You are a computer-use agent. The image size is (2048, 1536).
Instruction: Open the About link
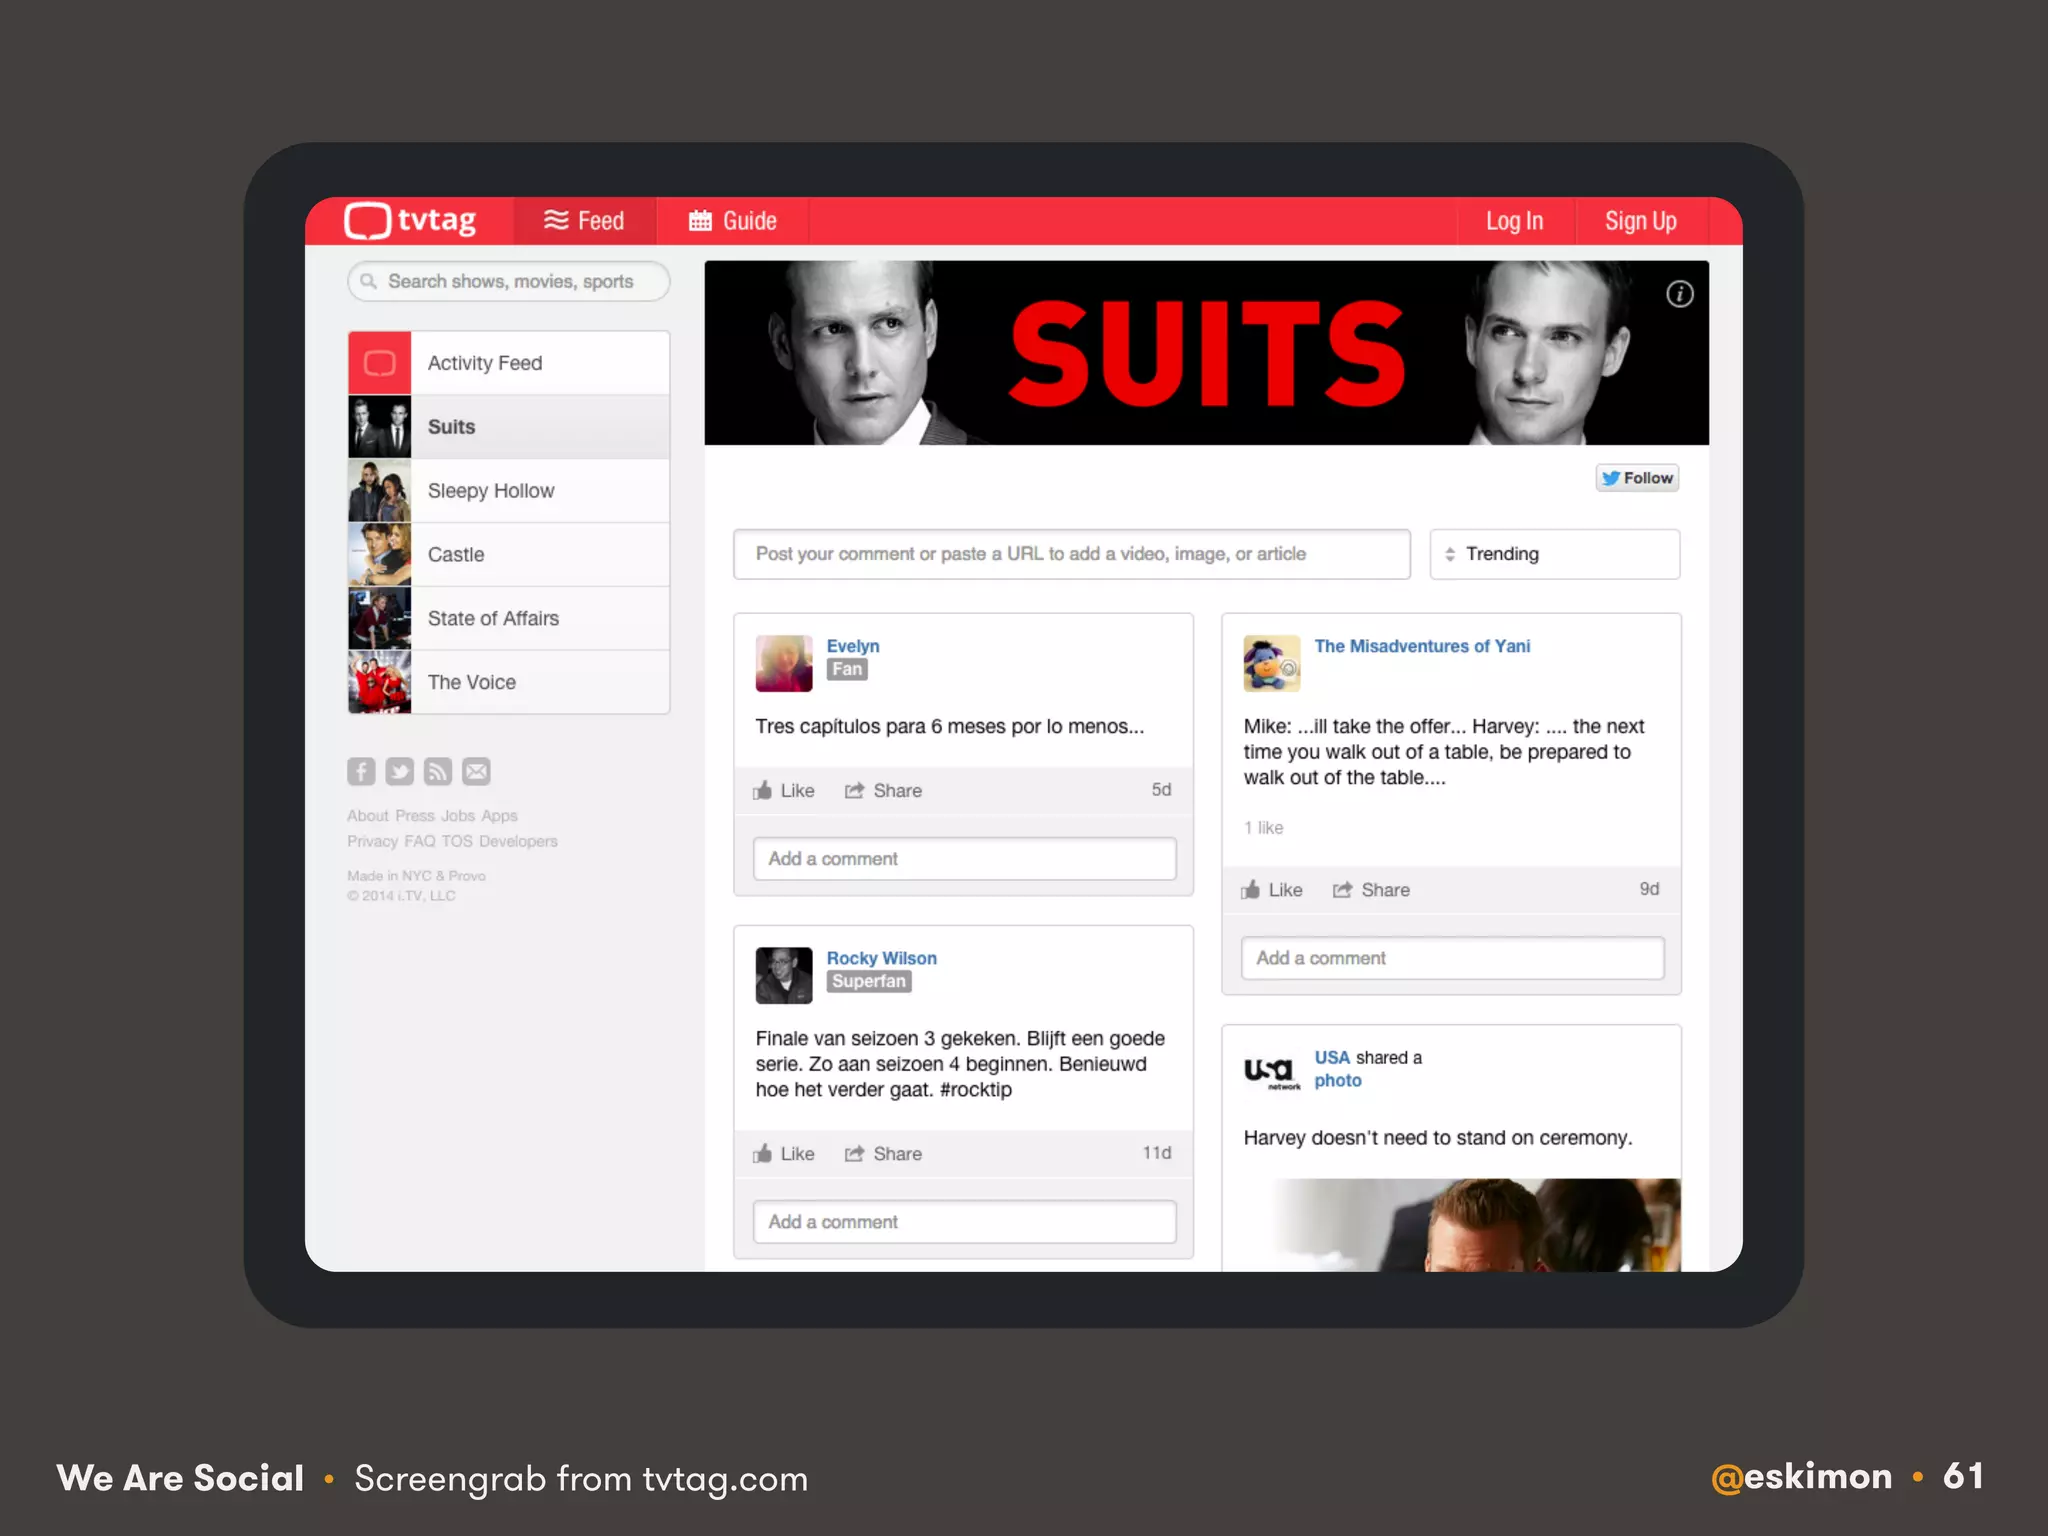tap(368, 816)
